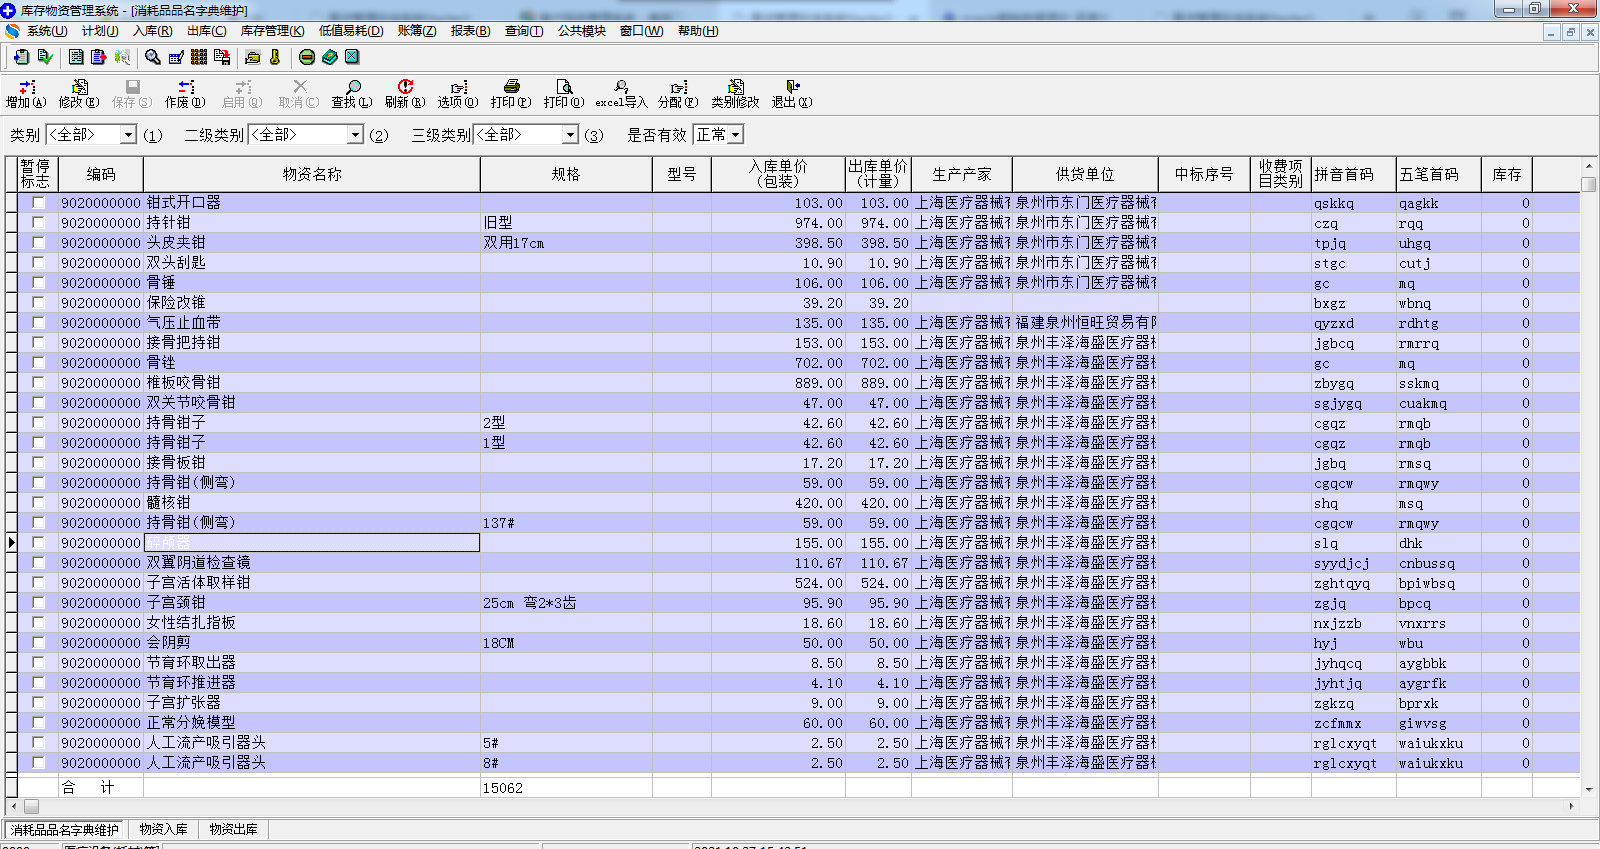
Task: Tick the checkbox for 钳式开口器 row
Action: point(38,202)
